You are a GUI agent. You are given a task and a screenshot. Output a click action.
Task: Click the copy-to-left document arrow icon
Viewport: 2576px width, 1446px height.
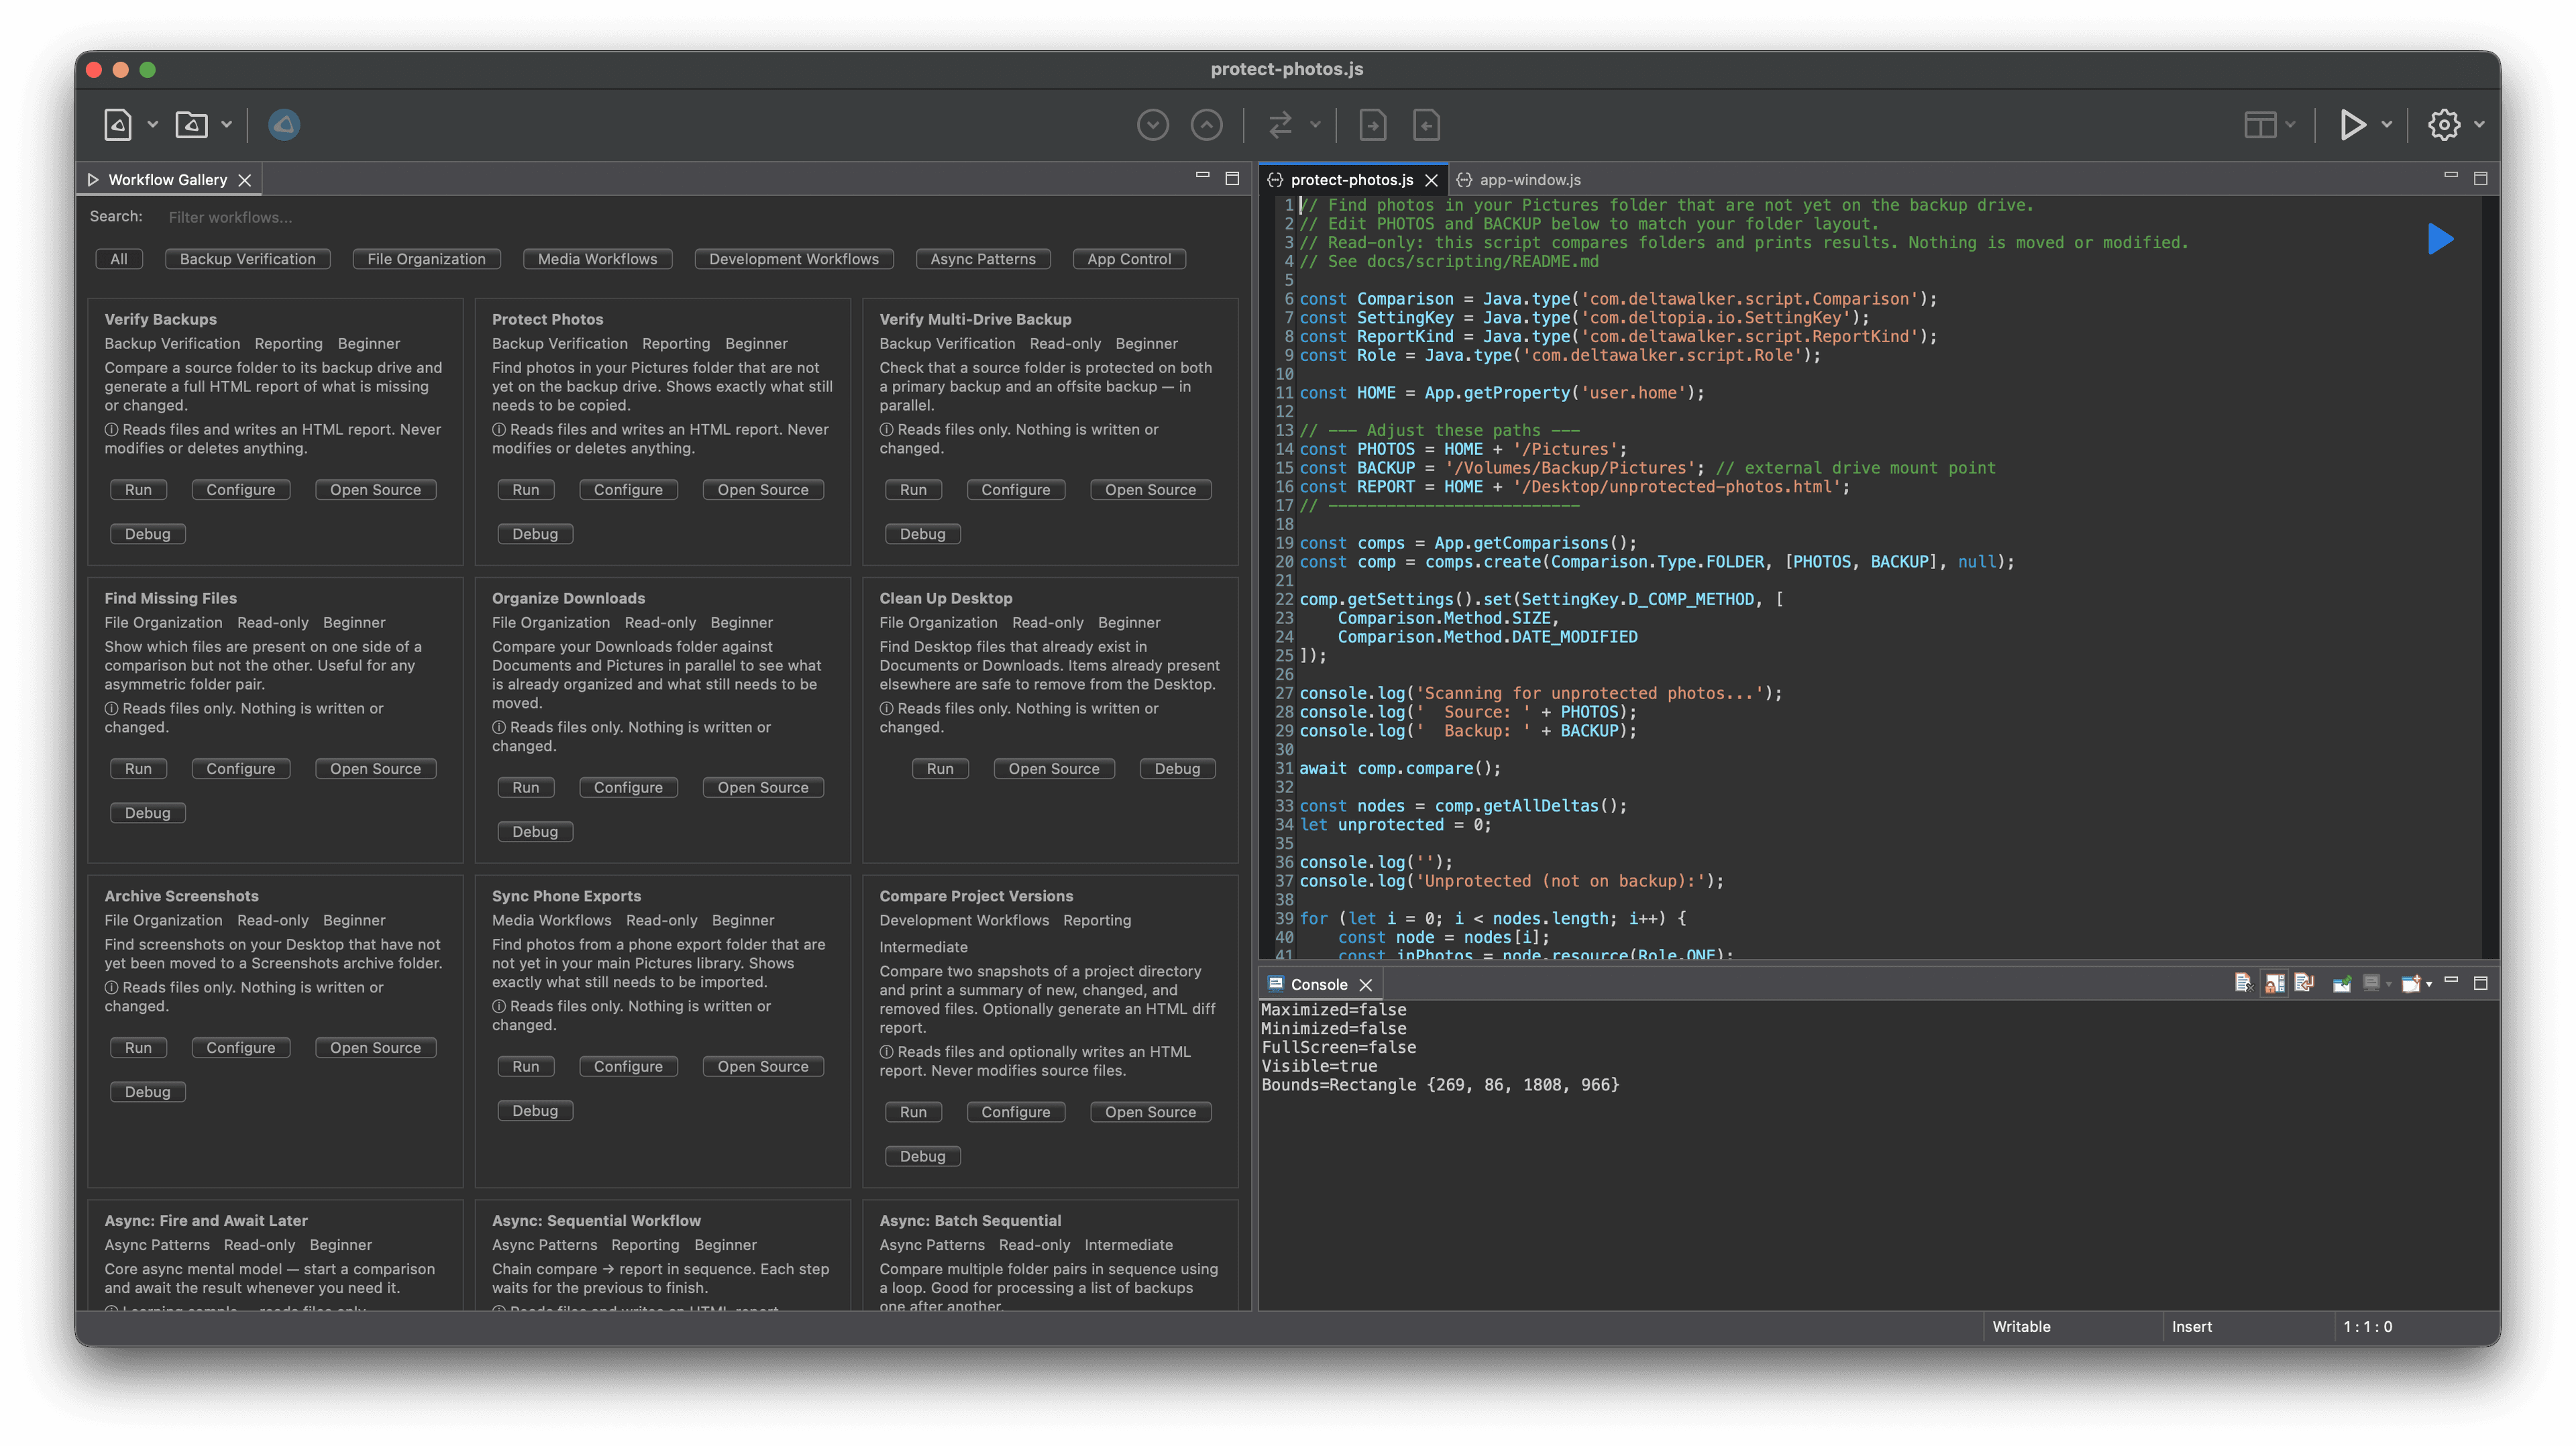pyautogui.click(x=1426, y=125)
